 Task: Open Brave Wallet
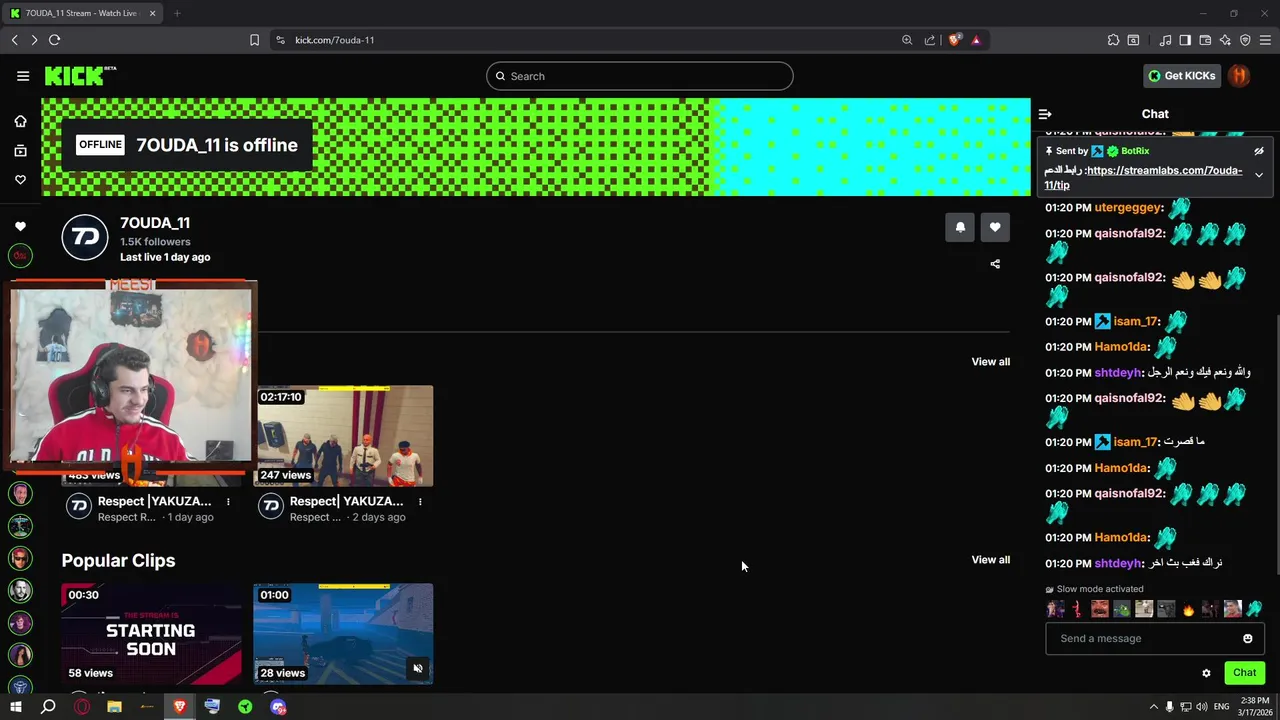point(1205,40)
